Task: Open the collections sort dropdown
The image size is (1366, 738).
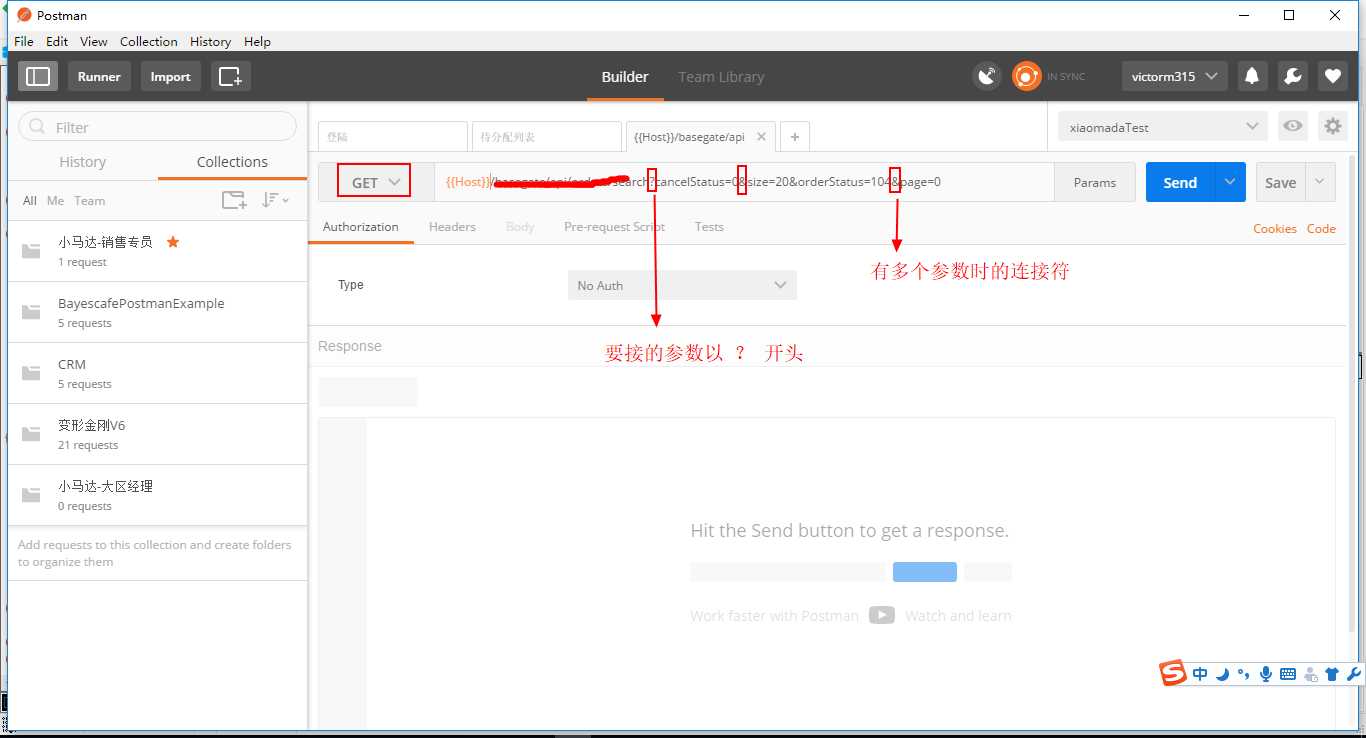Action: click(x=275, y=200)
